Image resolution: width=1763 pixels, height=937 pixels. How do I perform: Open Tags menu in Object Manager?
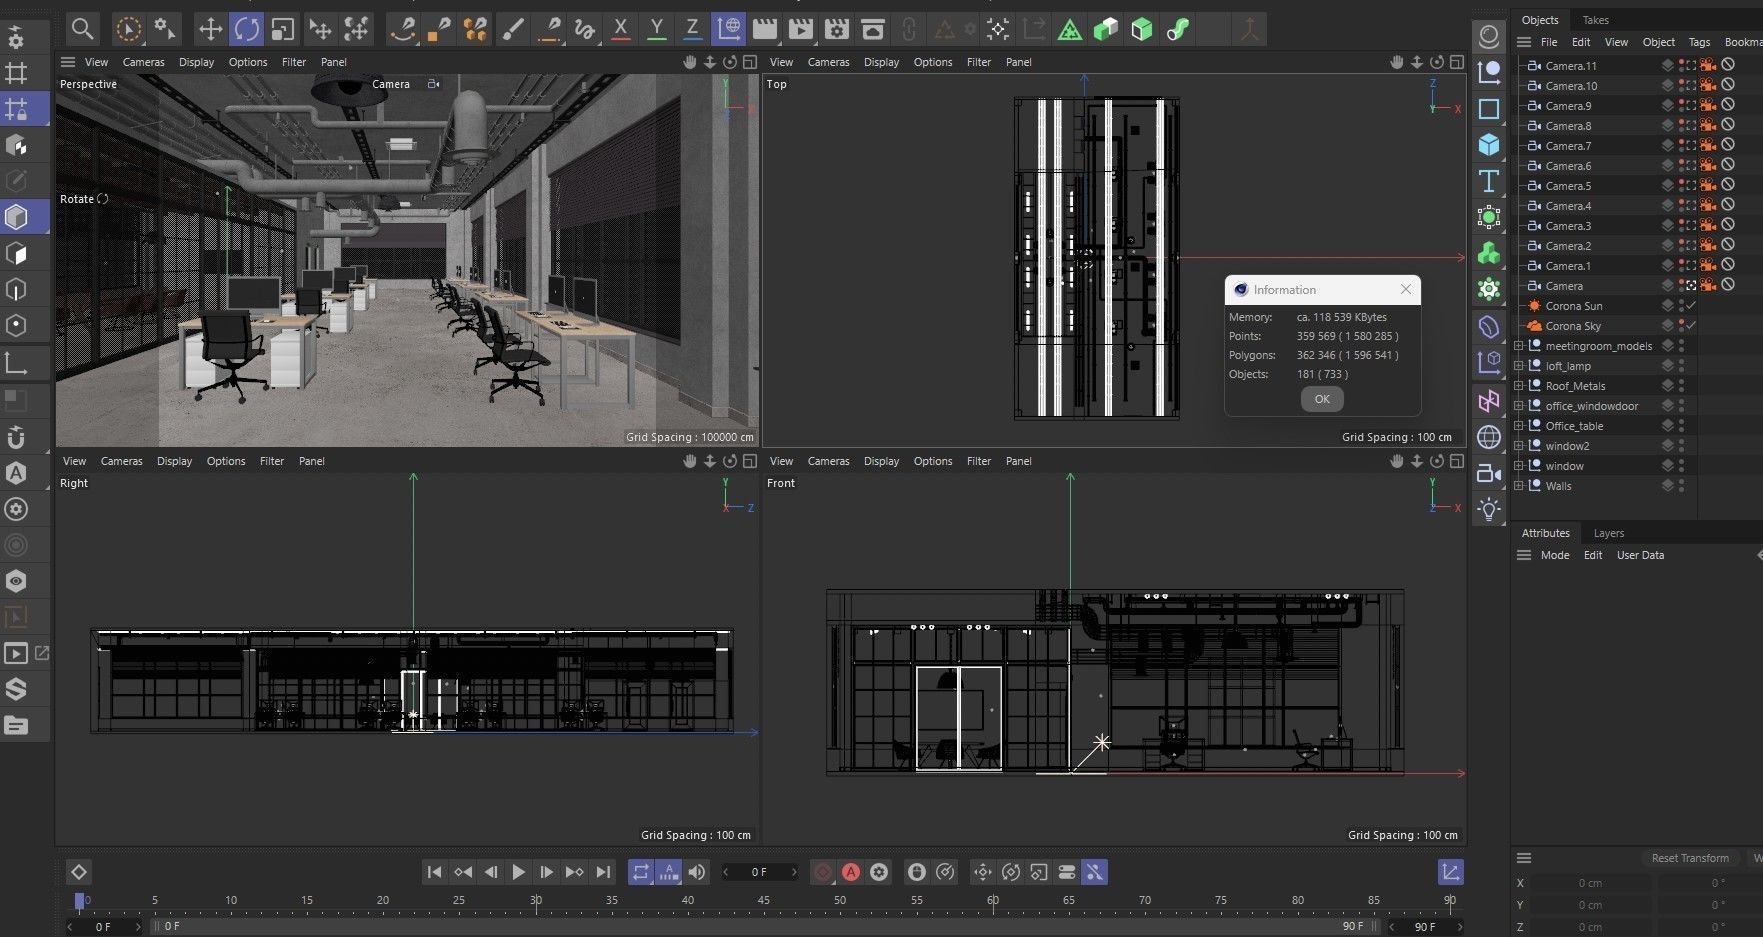coord(1699,42)
